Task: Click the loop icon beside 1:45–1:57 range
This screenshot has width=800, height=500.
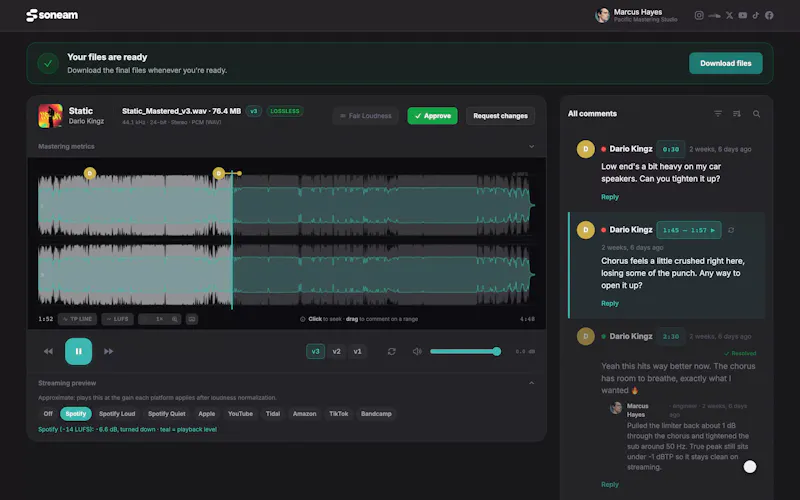Action: click(731, 230)
